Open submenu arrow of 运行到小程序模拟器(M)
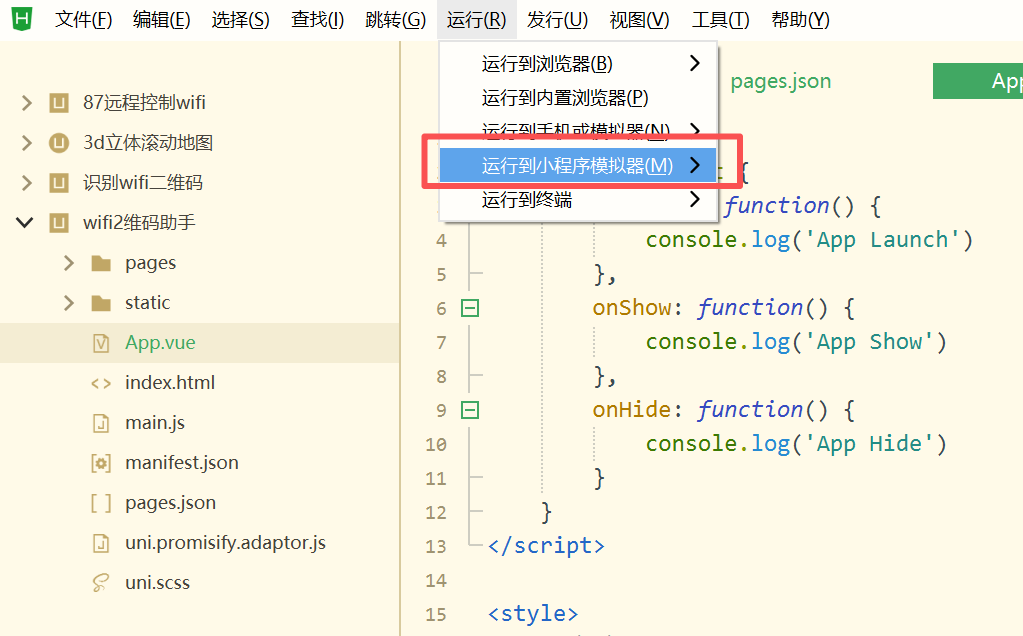 tap(695, 166)
